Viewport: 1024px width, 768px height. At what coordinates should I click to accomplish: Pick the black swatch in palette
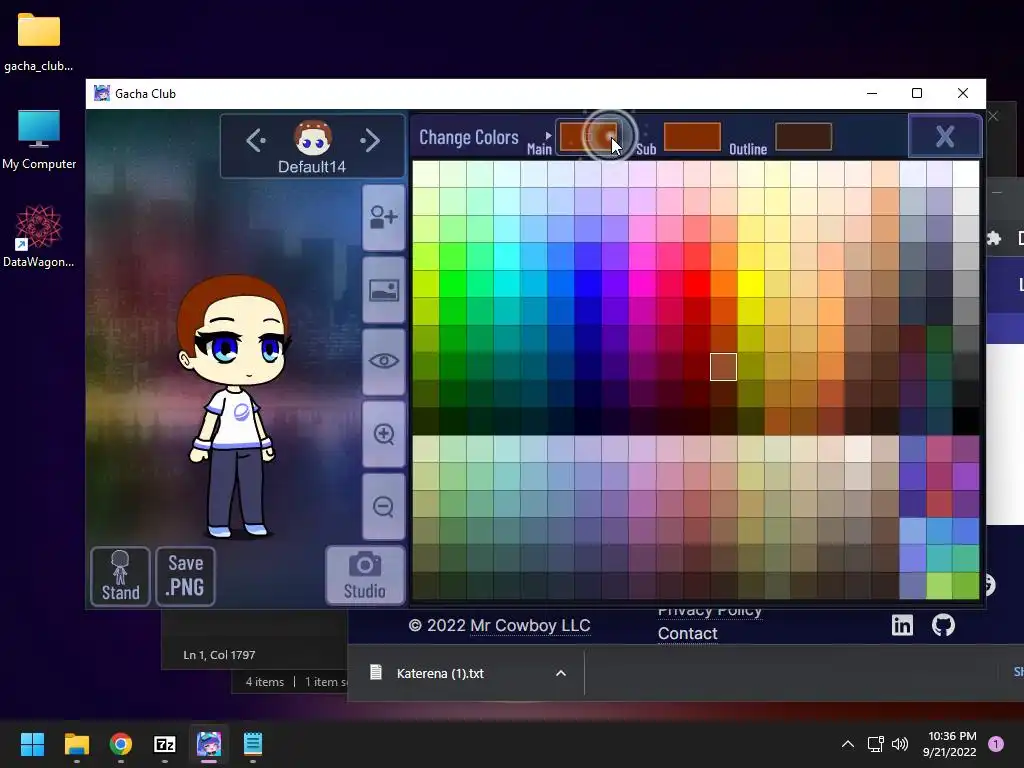(x=966, y=421)
